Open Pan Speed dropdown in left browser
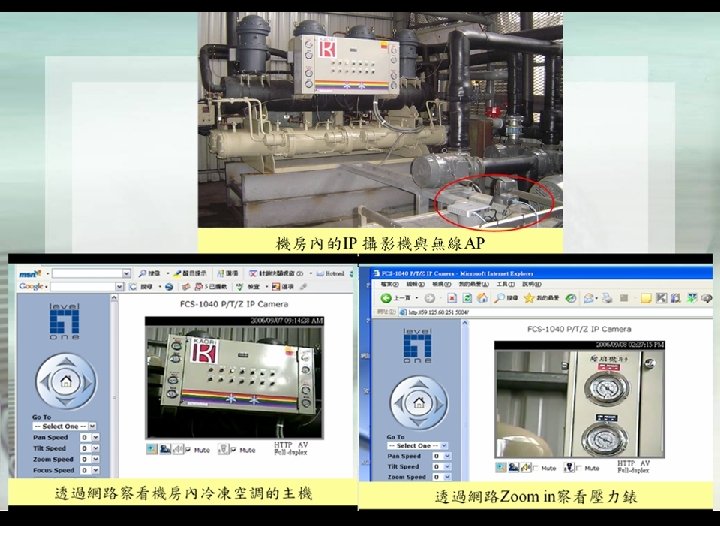The height and width of the screenshot is (540, 720). point(90,438)
